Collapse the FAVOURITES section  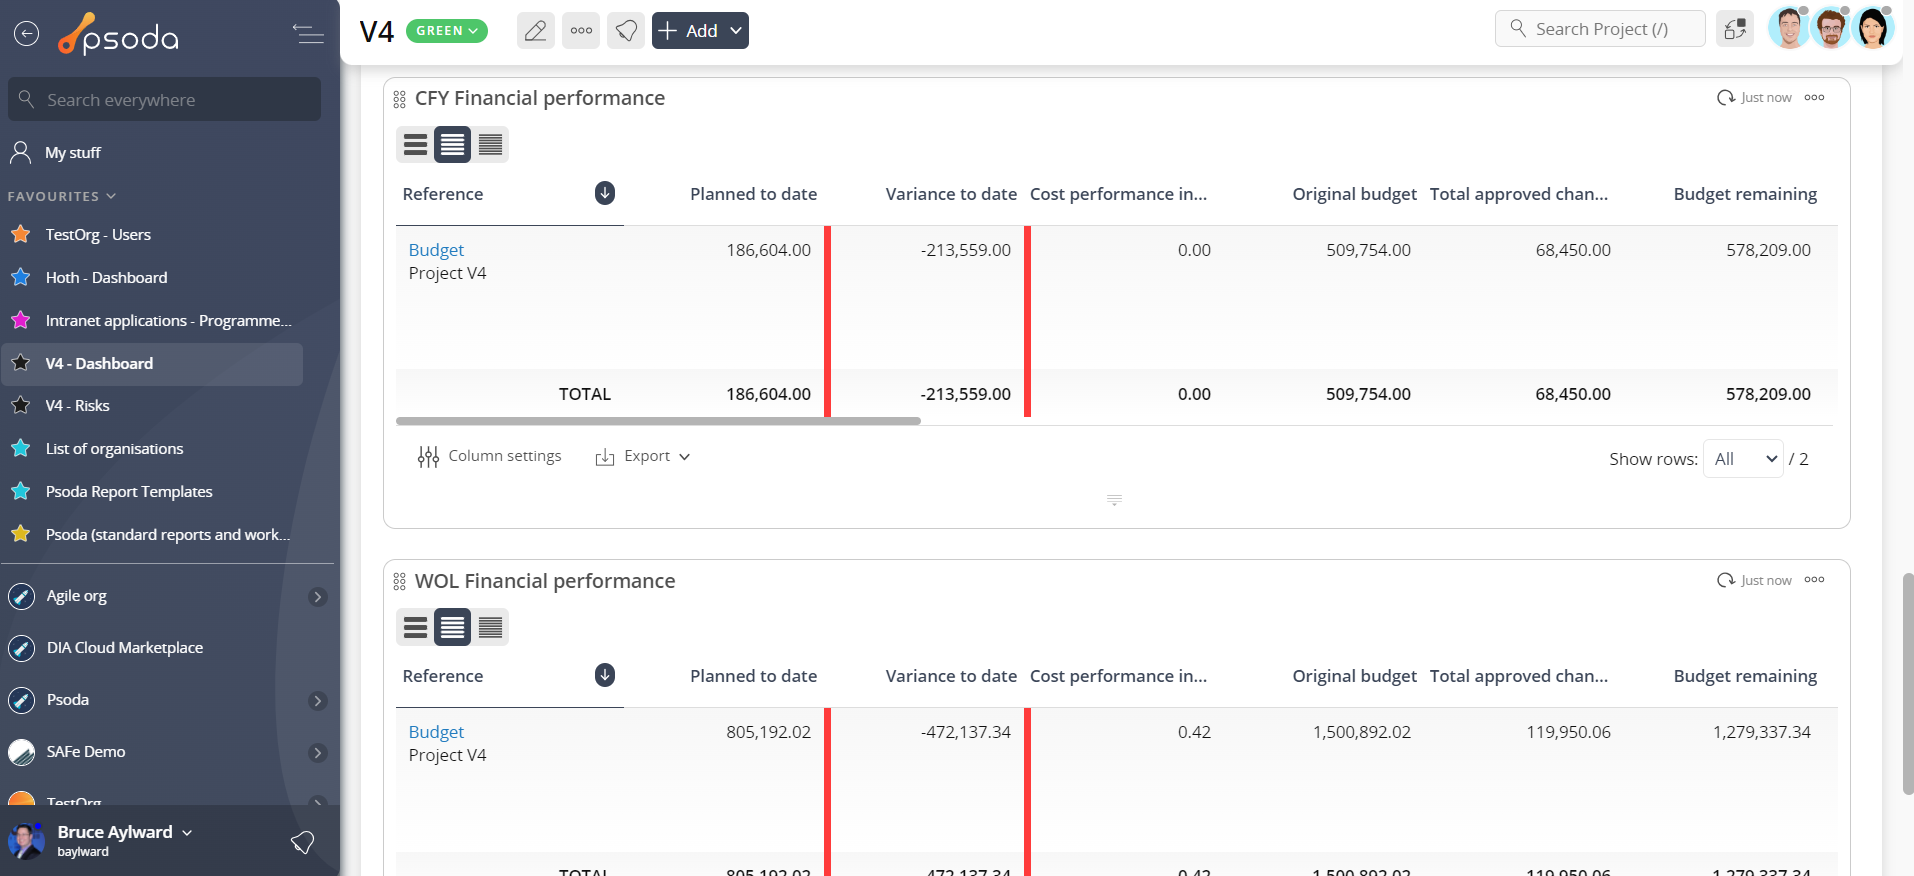[62, 196]
